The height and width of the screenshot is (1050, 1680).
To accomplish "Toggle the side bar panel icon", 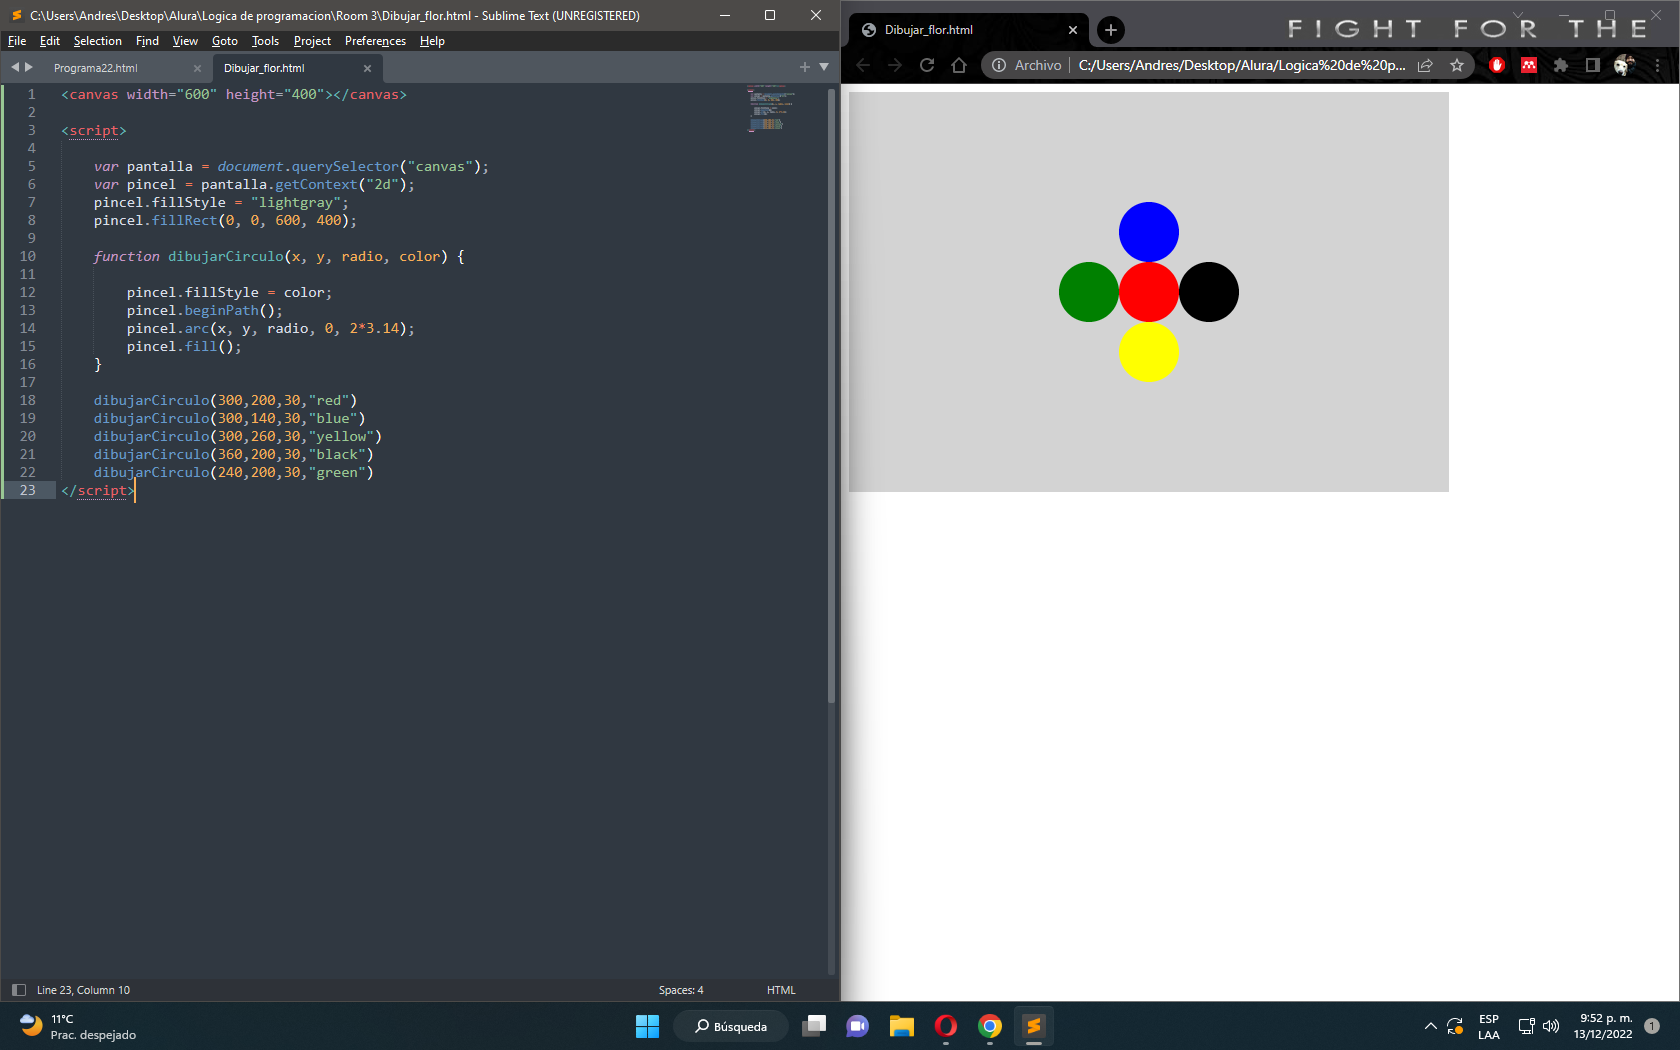I will click(18, 990).
